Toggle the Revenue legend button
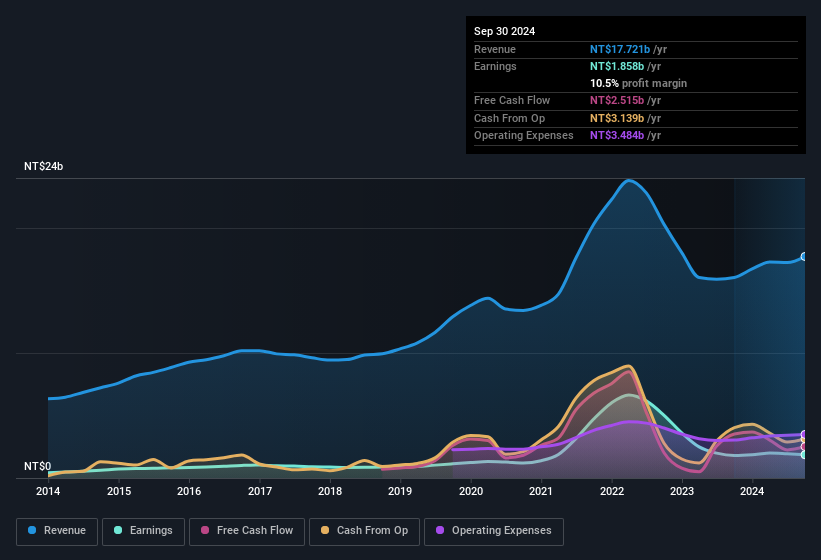The height and width of the screenshot is (560, 821). (x=57, y=531)
